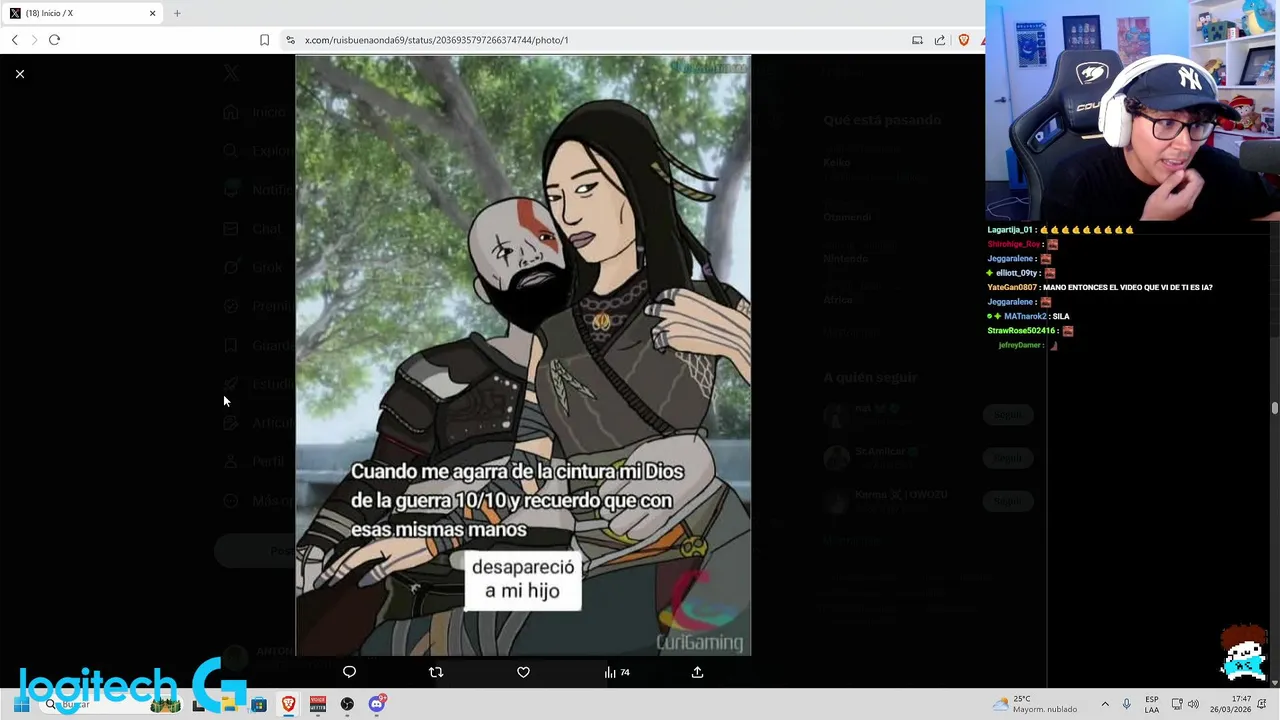
Task: Click username Lagartija_01 in chat
Action: pos(1010,230)
